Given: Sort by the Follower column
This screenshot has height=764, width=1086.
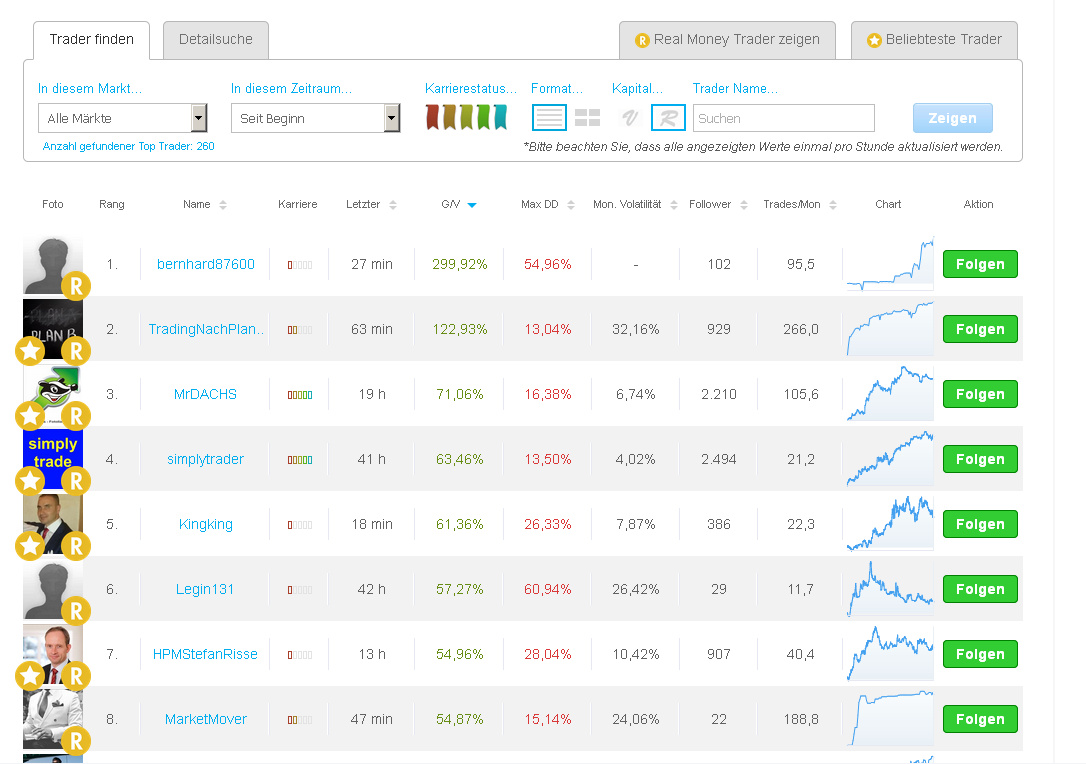Looking at the screenshot, I should pos(717,205).
